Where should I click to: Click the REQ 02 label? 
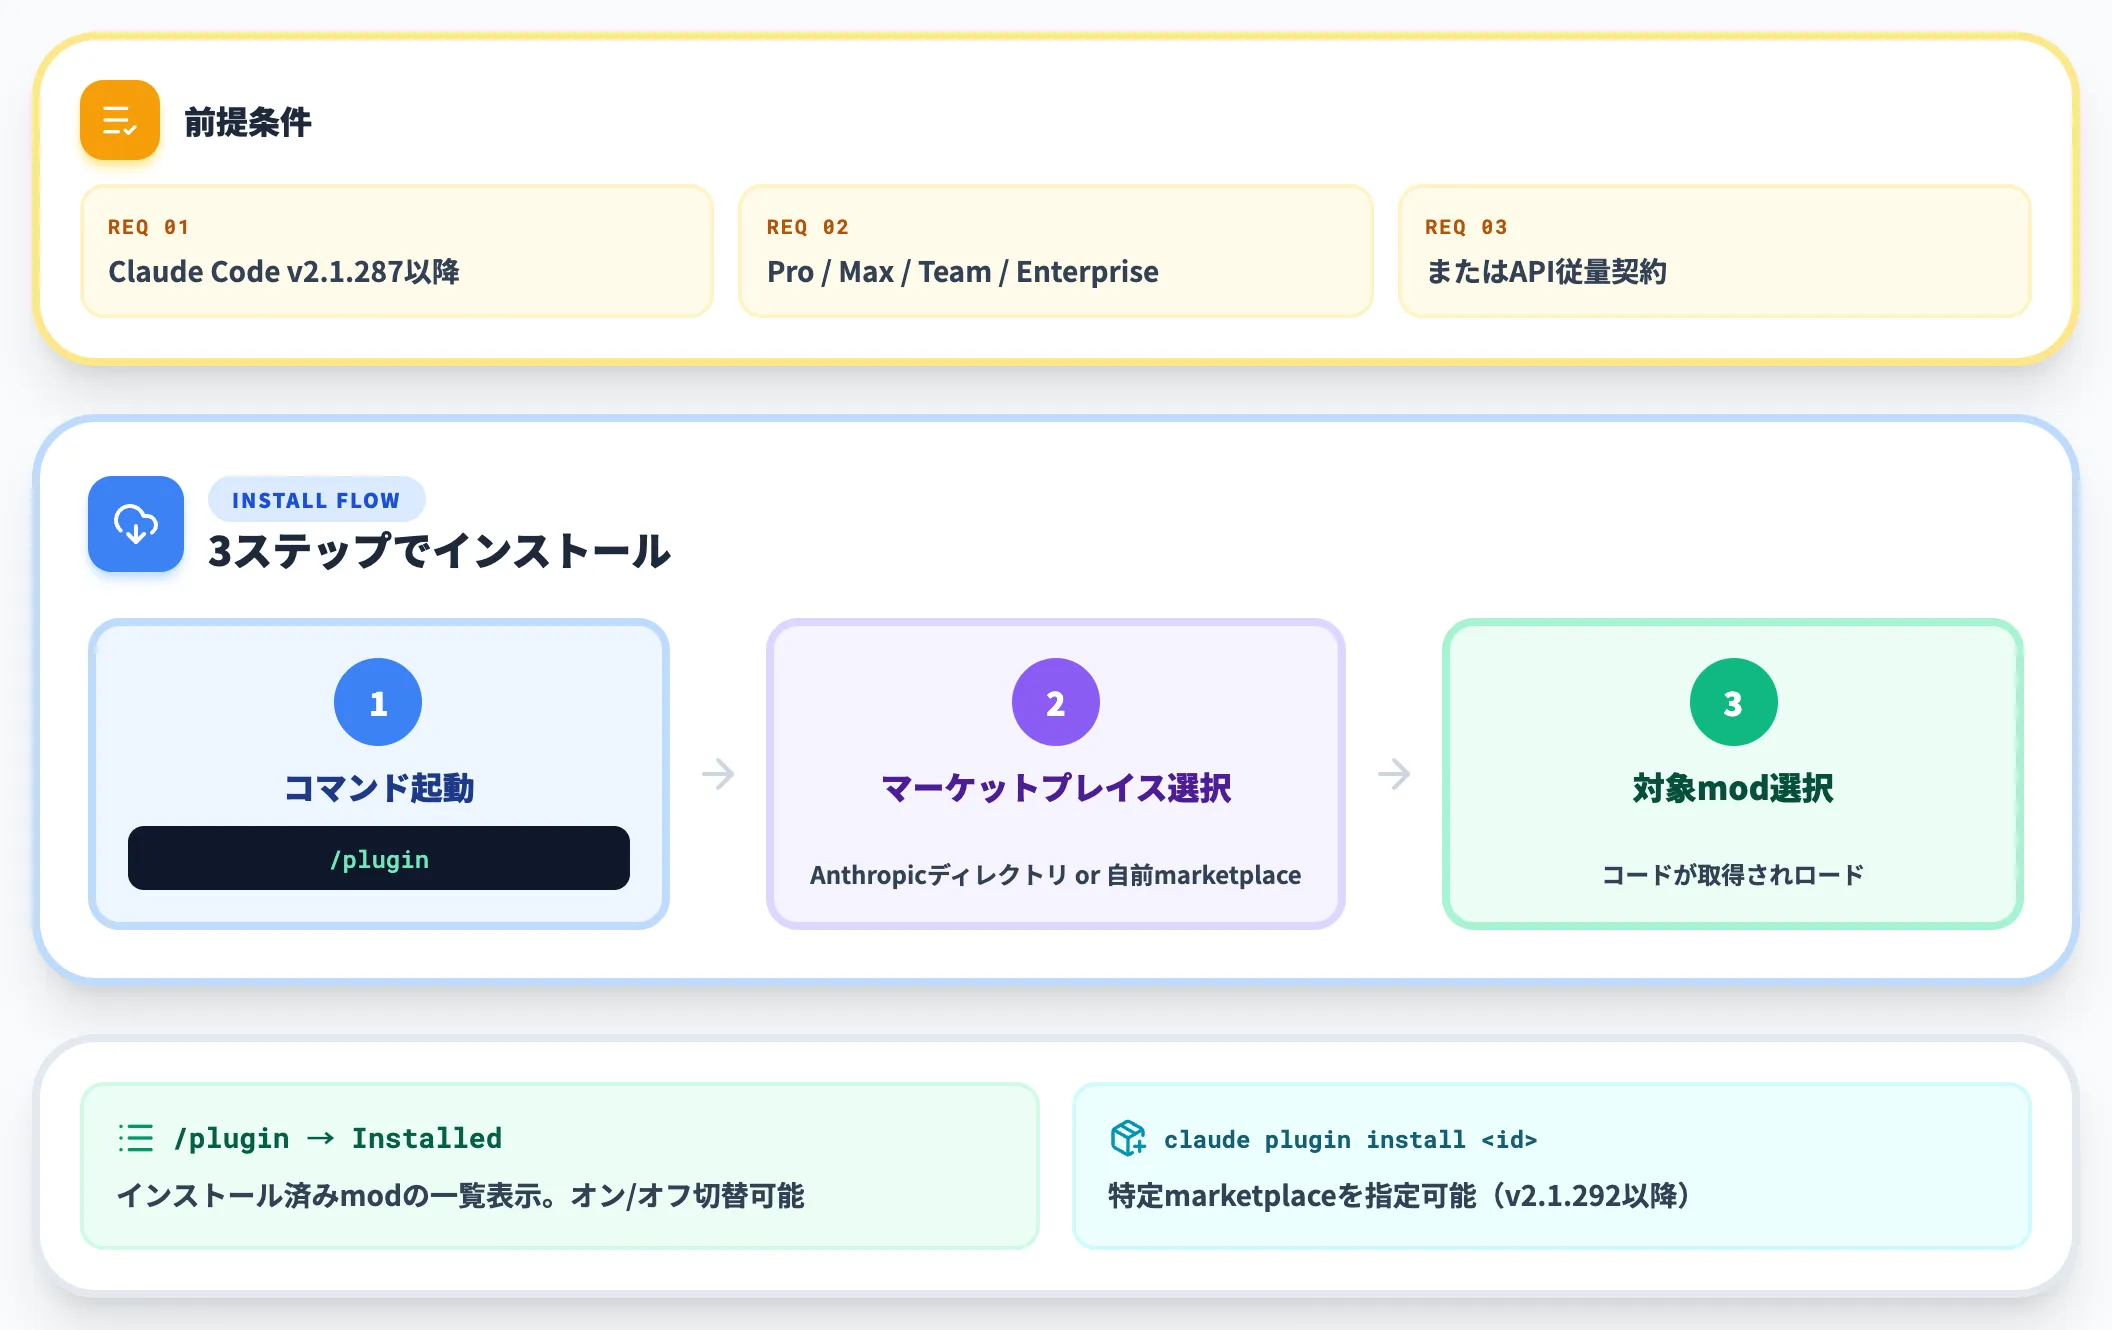808,227
